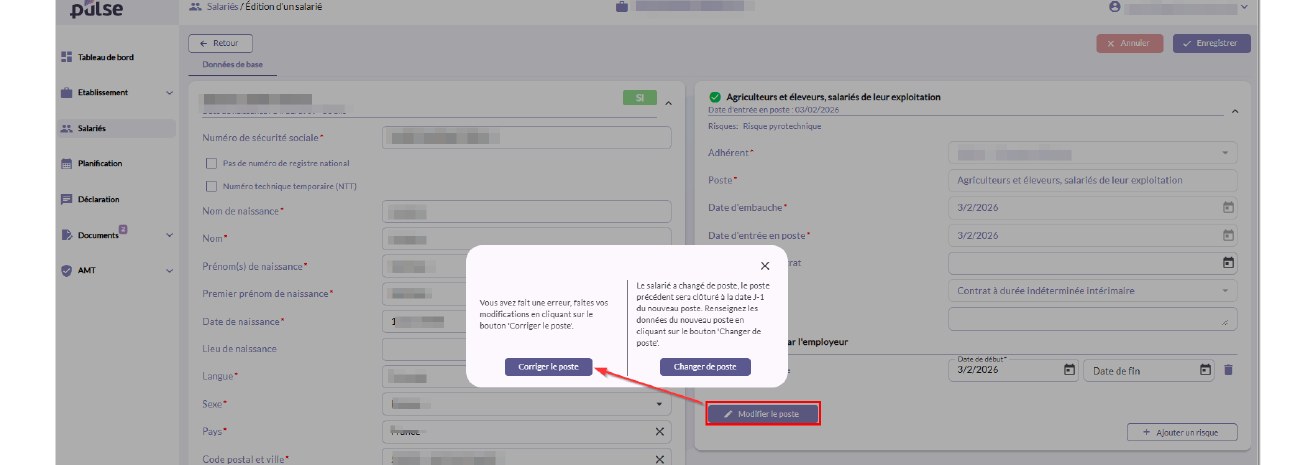Delete the risk date row with trash icon
The image size is (1300, 465).
[1229, 370]
